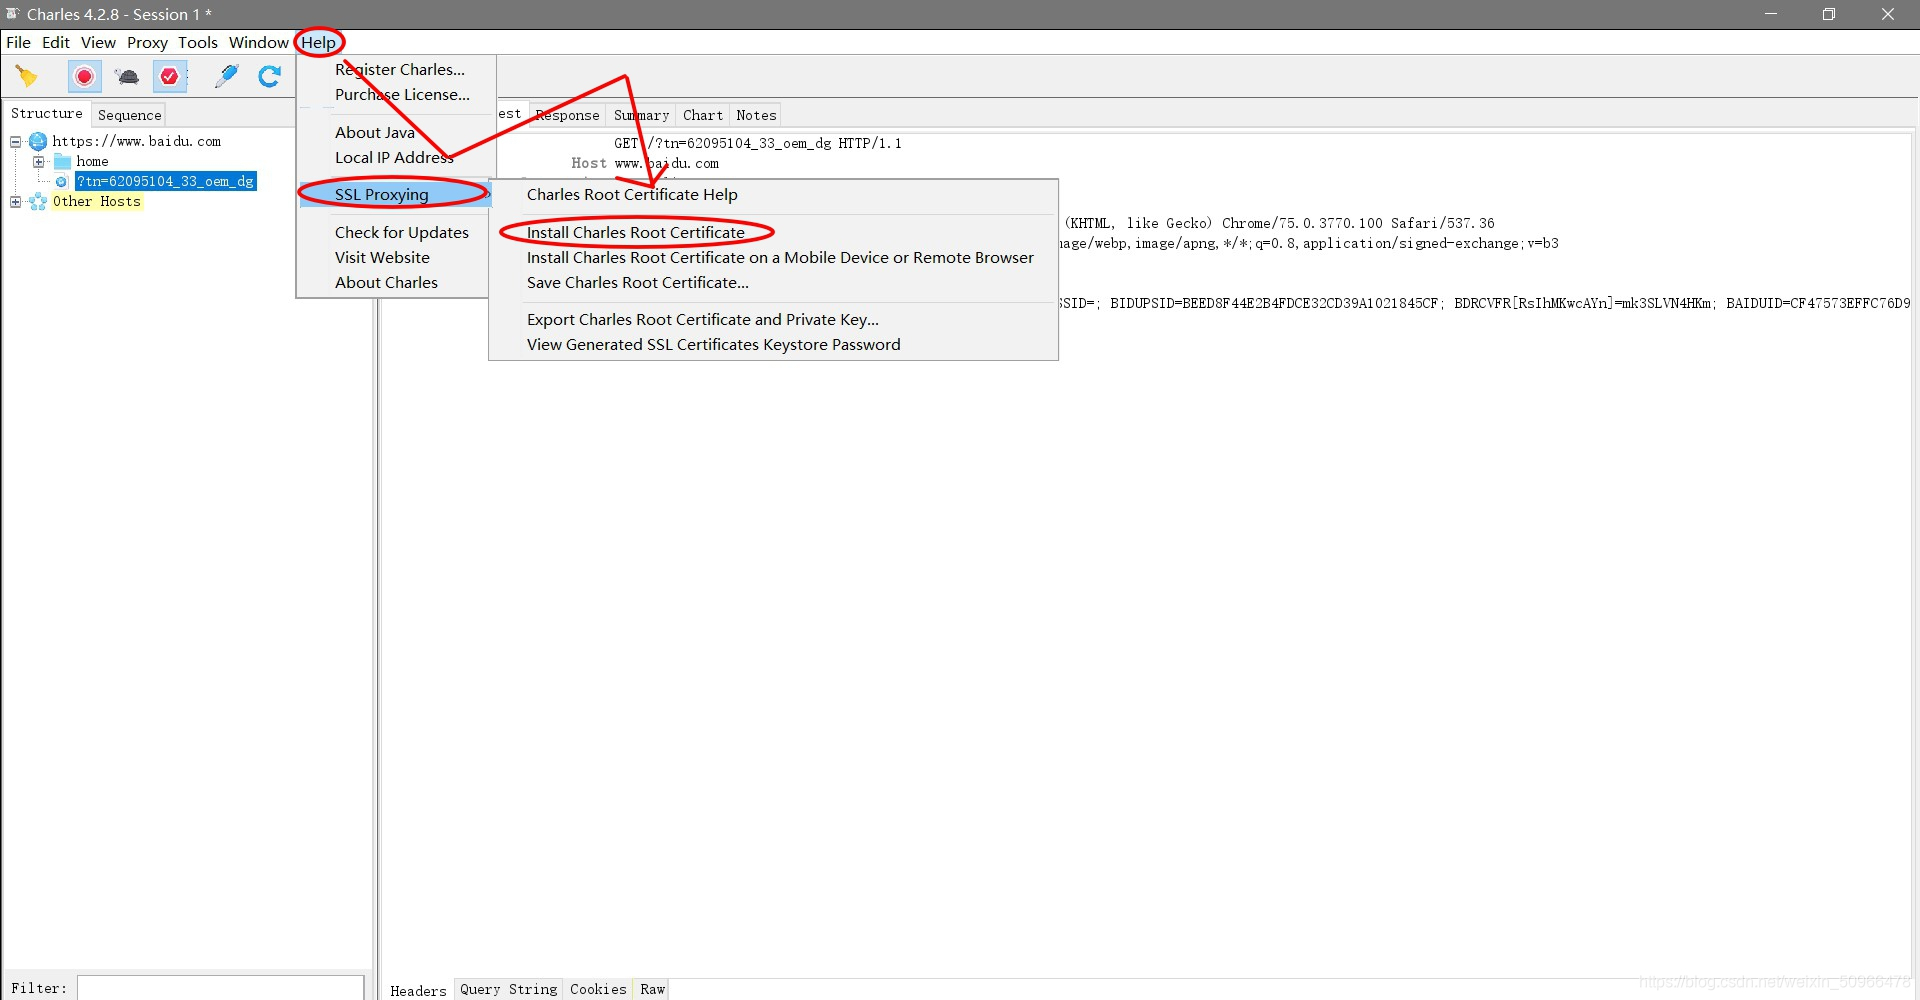Choose Purchase License... menu entry
The height and width of the screenshot is (1000, 1920).
pyautogui.click(x=402, y=94)
